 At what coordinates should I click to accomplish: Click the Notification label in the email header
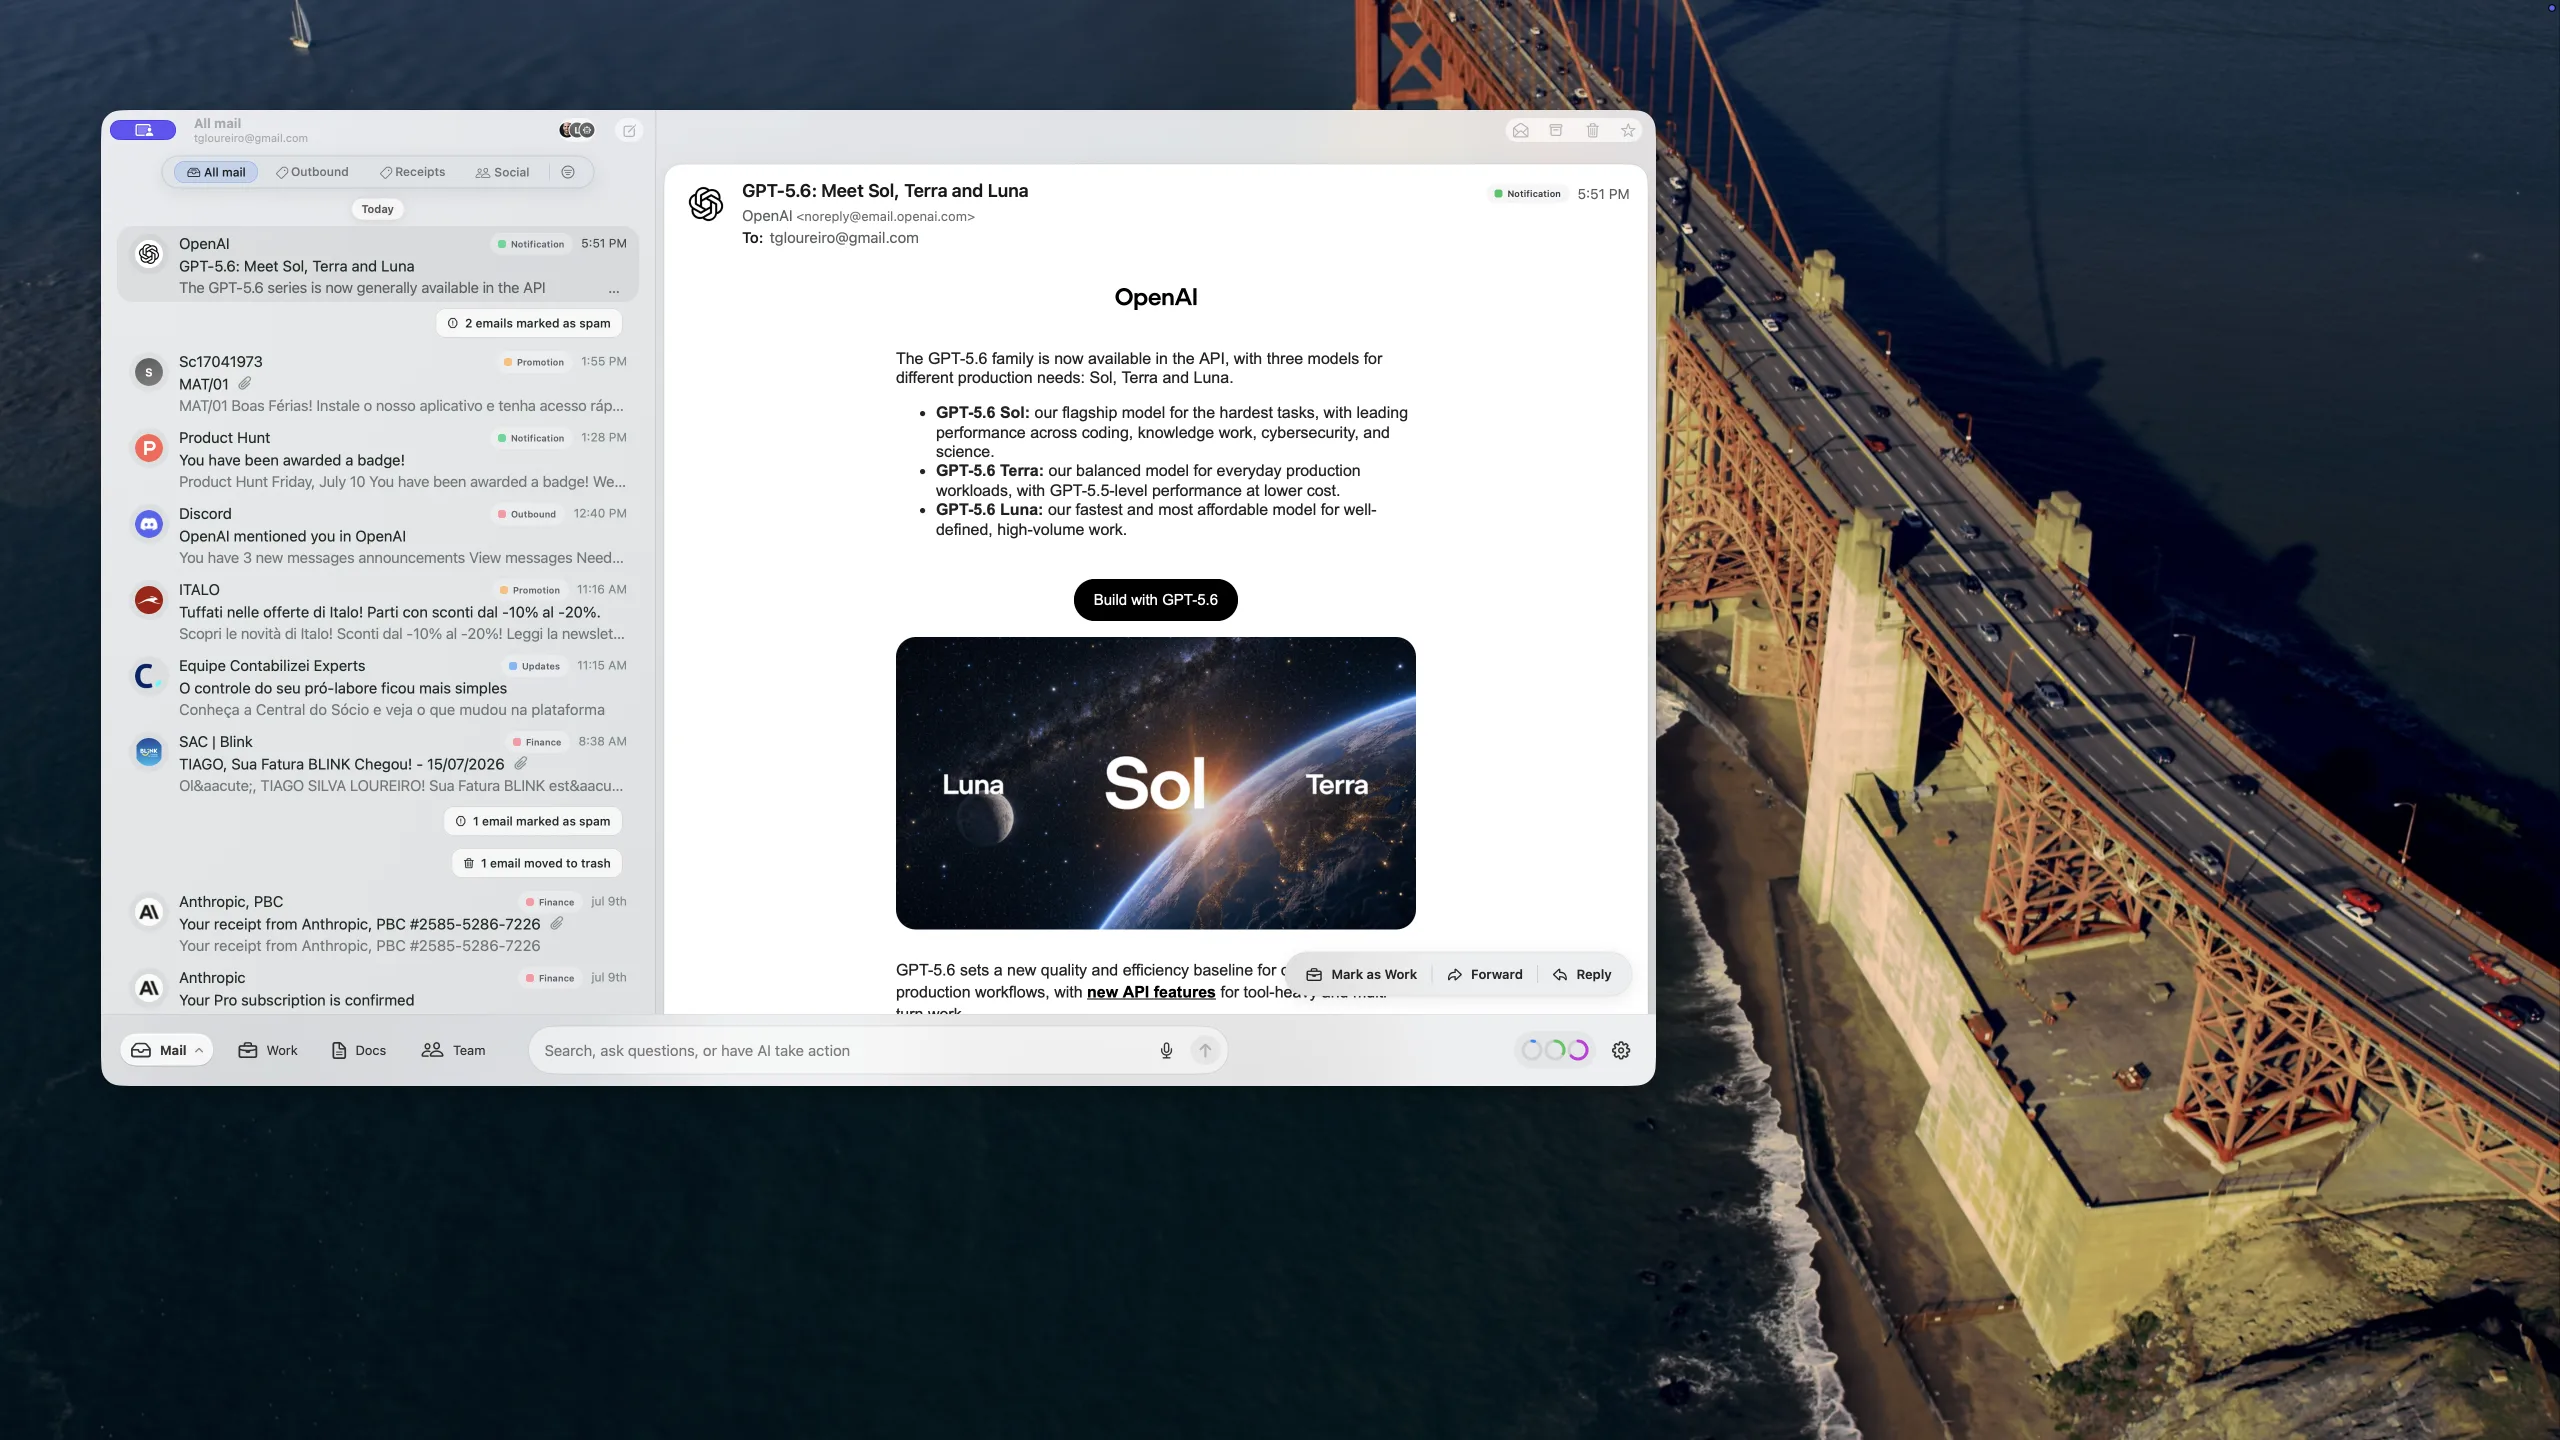click(x=1527, y=194)
